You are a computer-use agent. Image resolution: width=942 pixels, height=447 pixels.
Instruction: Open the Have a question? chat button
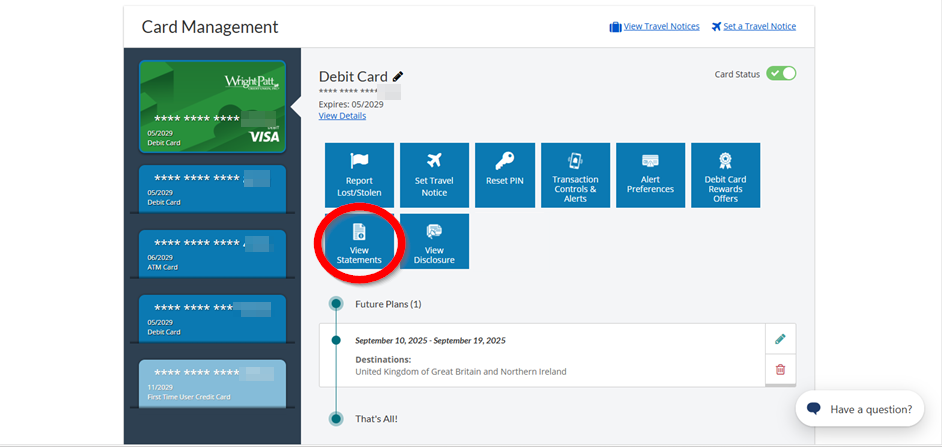coord(860,409)
